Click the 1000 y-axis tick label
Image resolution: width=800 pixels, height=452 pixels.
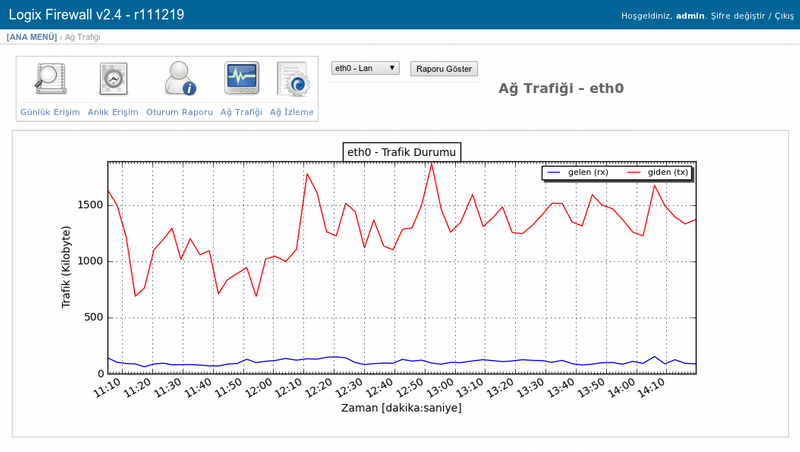(x=90, y=261)
